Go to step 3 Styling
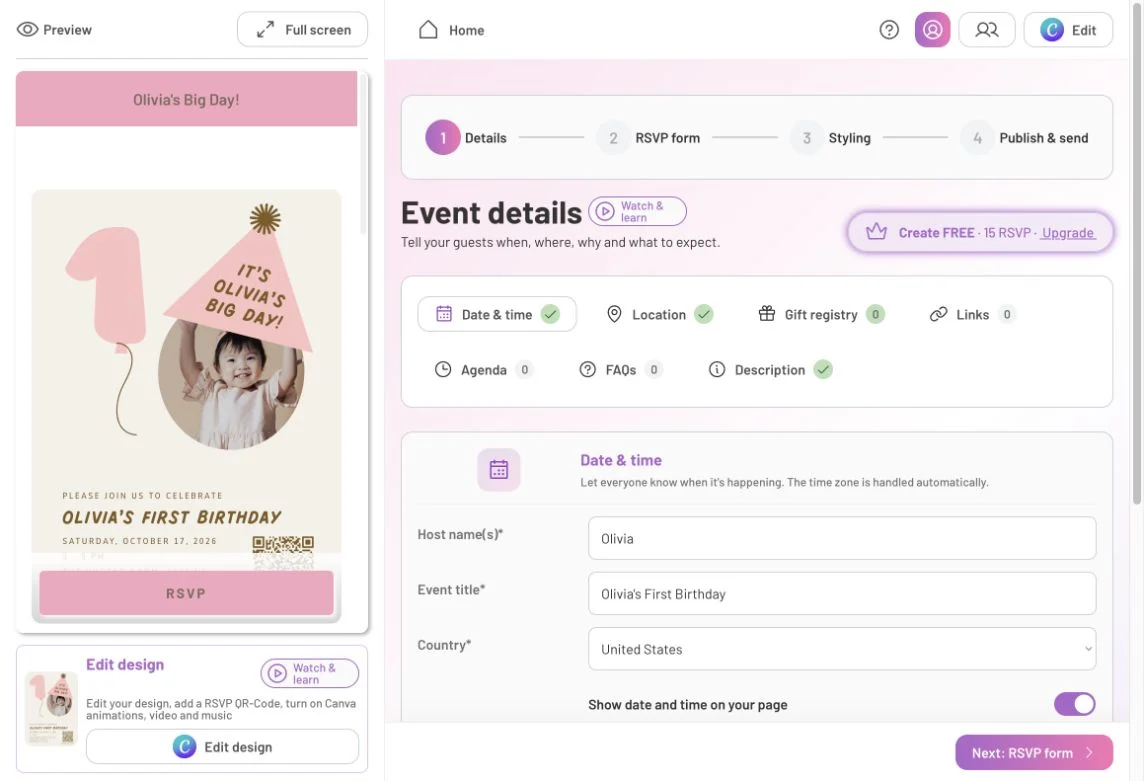This screenshot has height=781, width=1144. [x=830, y=137]
